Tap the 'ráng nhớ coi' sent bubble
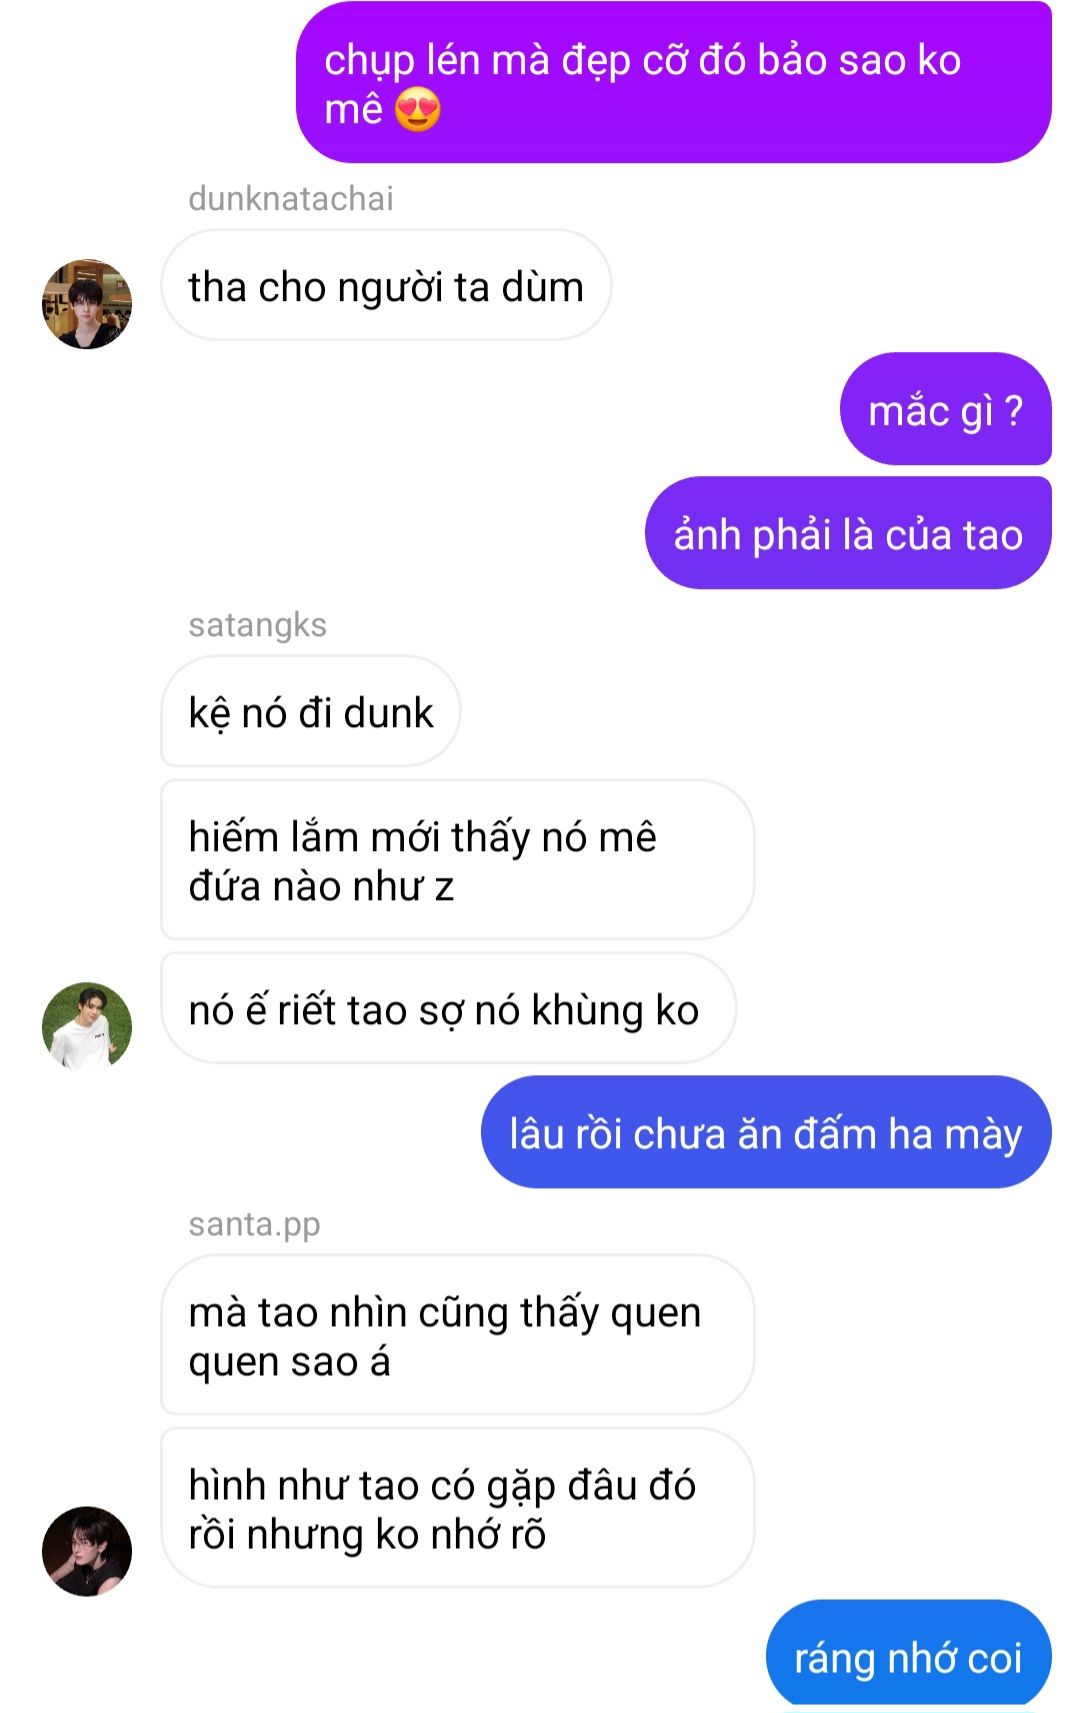The width and height of the screenshot is (1080, 1713). click(909, 1656)
